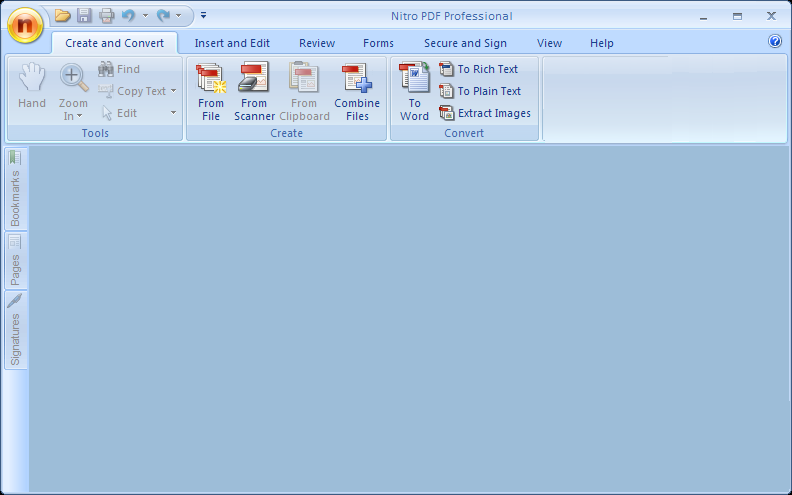Screen dimensions: 792x495
Task: Show the Signatures side panel
Action: [16, 330]
